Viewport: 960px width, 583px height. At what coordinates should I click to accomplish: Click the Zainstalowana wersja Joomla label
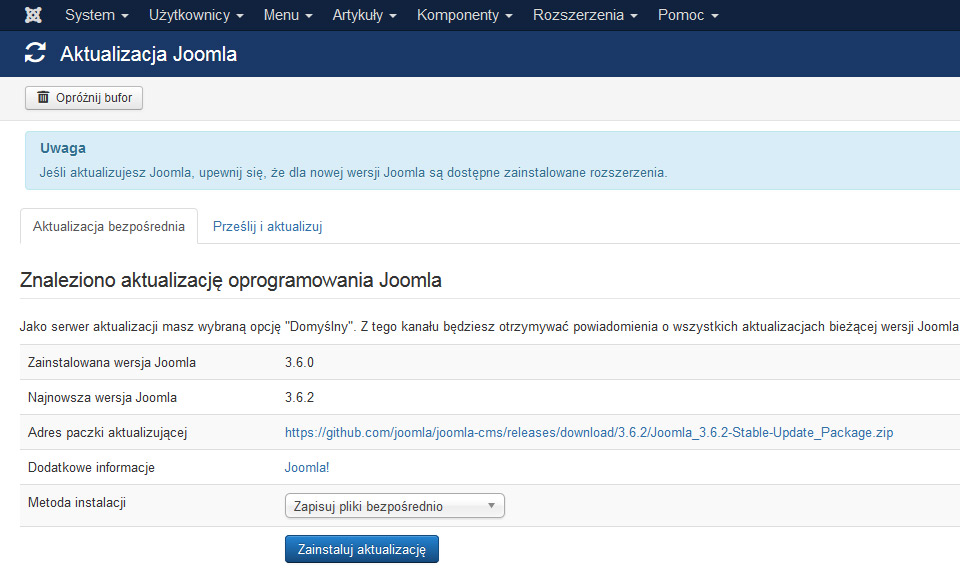point(112,363)
